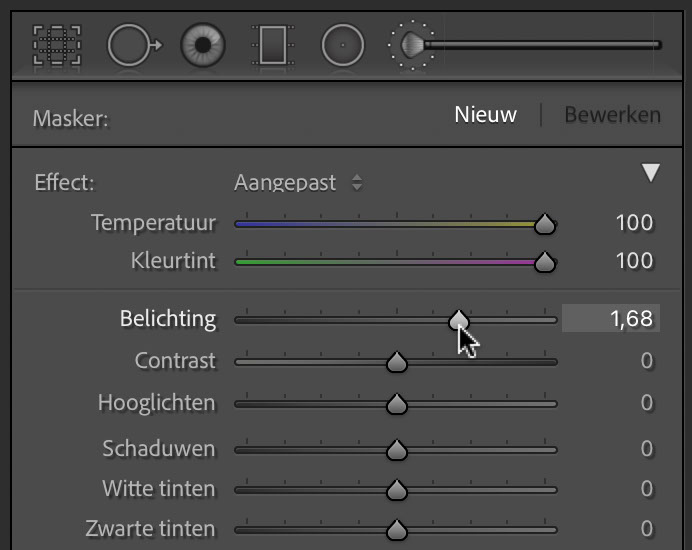692x550 pixels.
Task: Click the Temperatuur value 100
Action: coord(634,222)
